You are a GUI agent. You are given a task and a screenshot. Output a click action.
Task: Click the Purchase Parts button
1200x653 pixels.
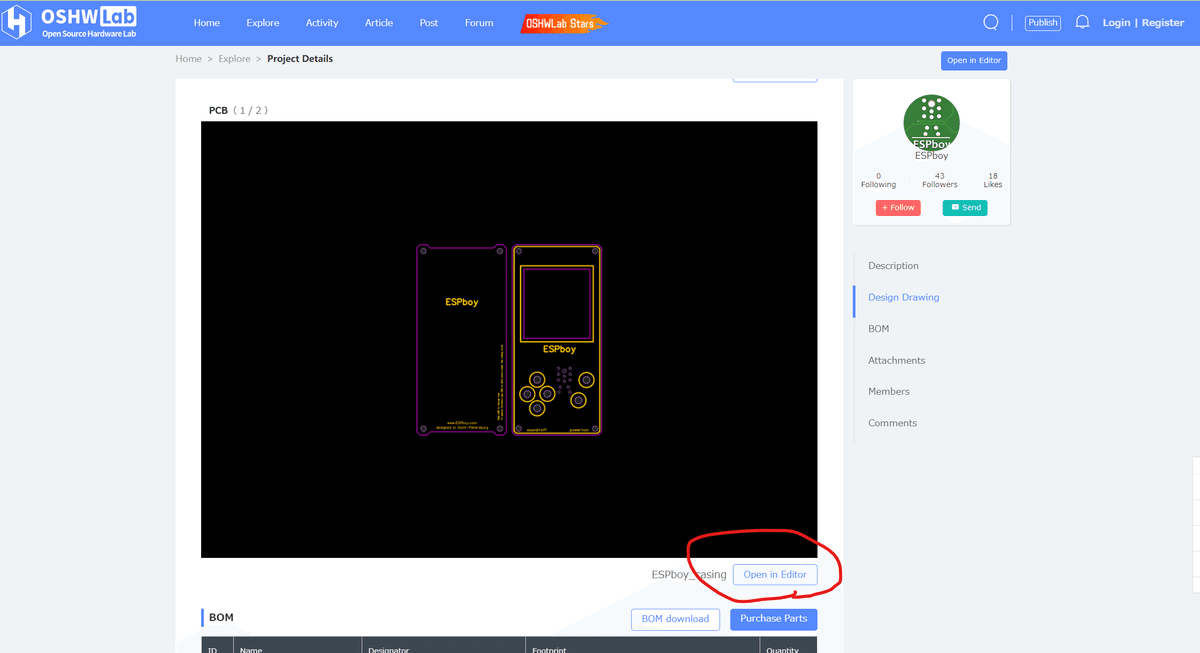coord(774,619)
